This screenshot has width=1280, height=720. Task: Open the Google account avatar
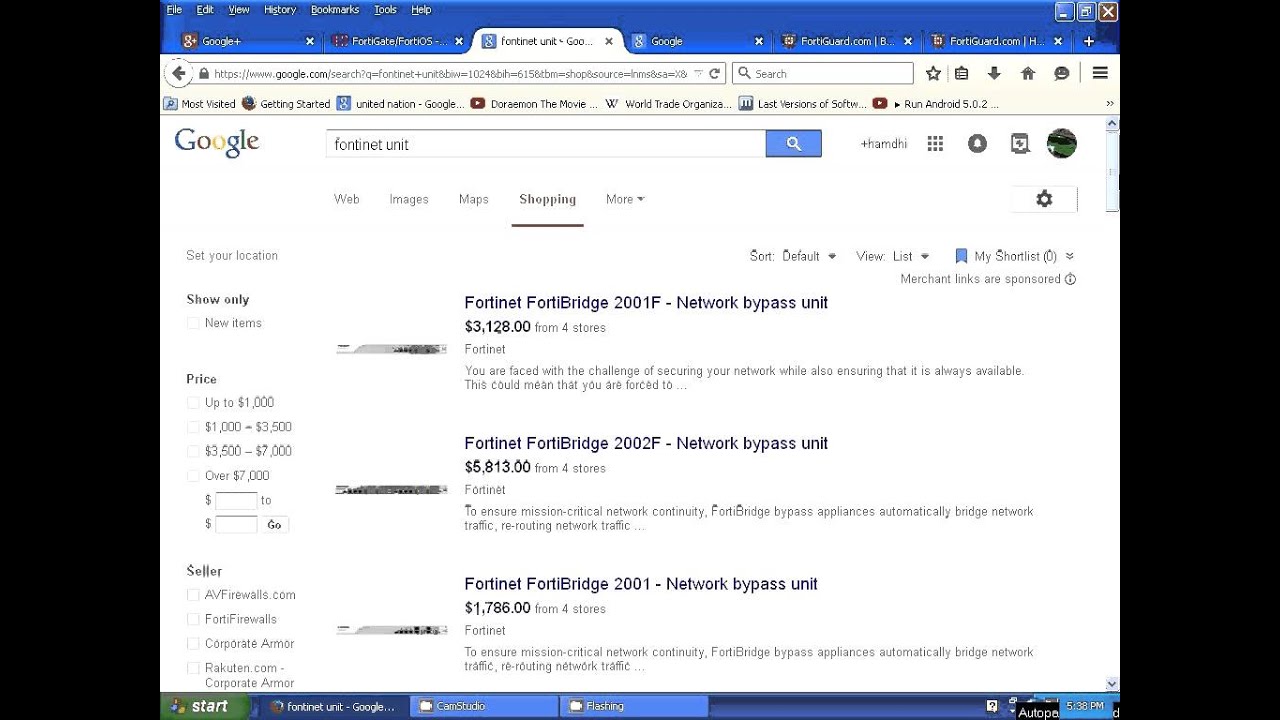(x=1061, y=143)
